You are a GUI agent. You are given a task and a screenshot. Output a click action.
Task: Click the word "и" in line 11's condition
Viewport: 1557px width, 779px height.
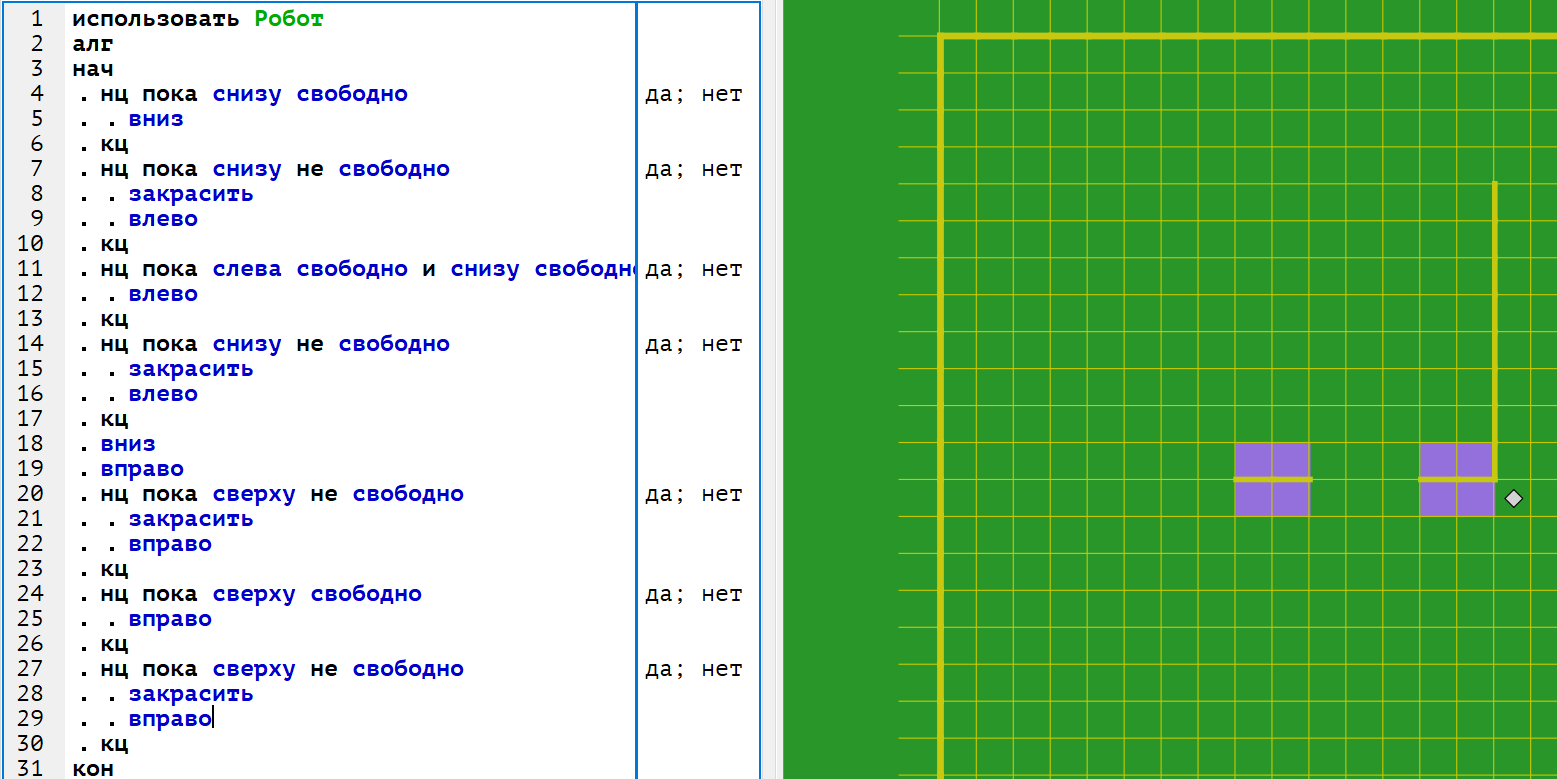tap(429, 269)
